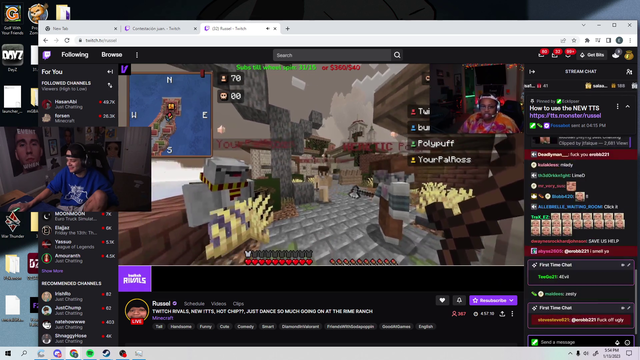Open the emote picker in chat input

[627, 342]
